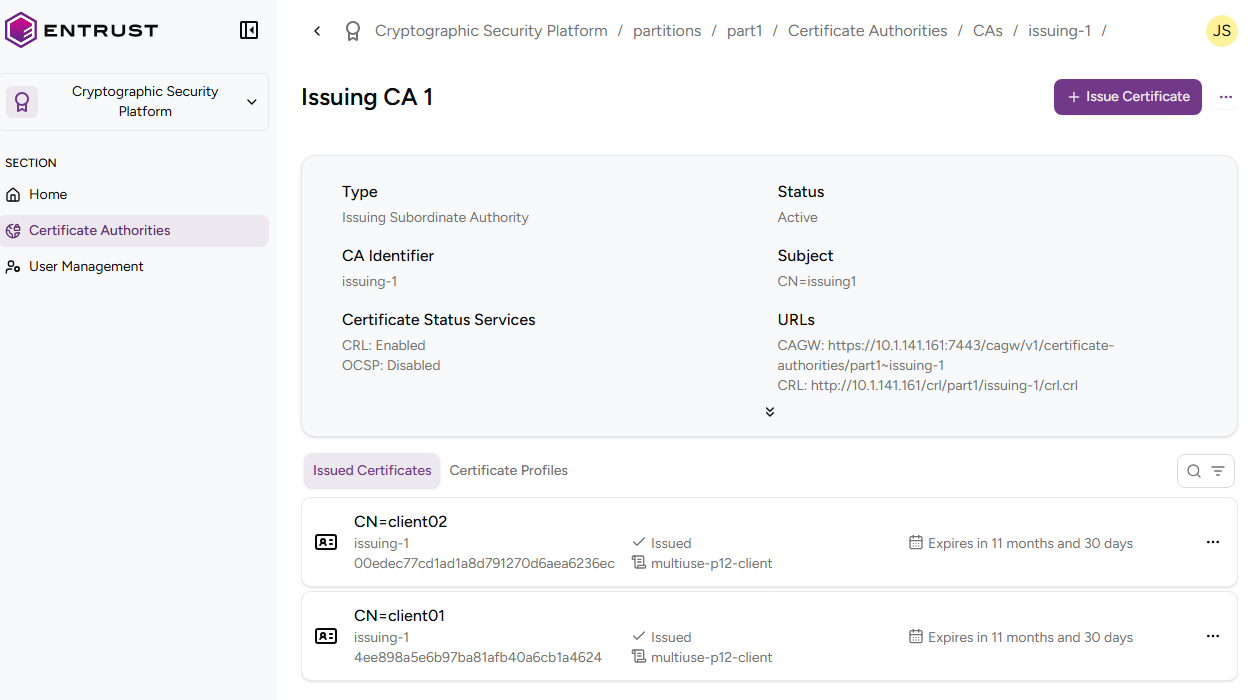Click the back arrow in the breadcrumb bar

click(x=317, y=31)
